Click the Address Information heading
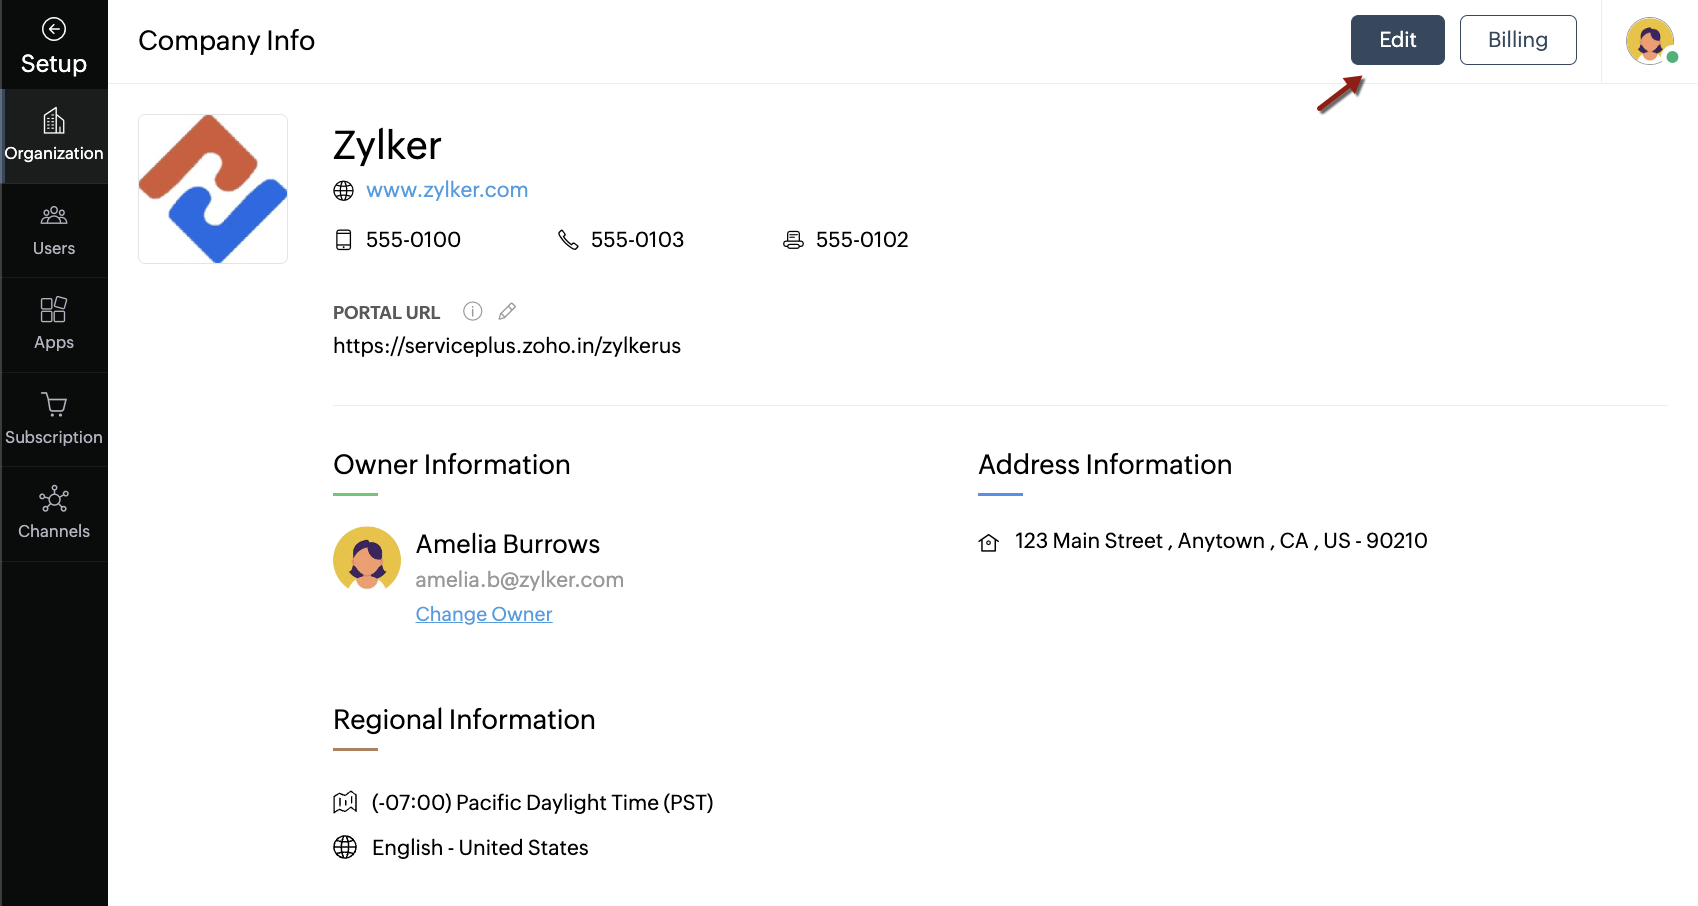 pos(1105,465)
